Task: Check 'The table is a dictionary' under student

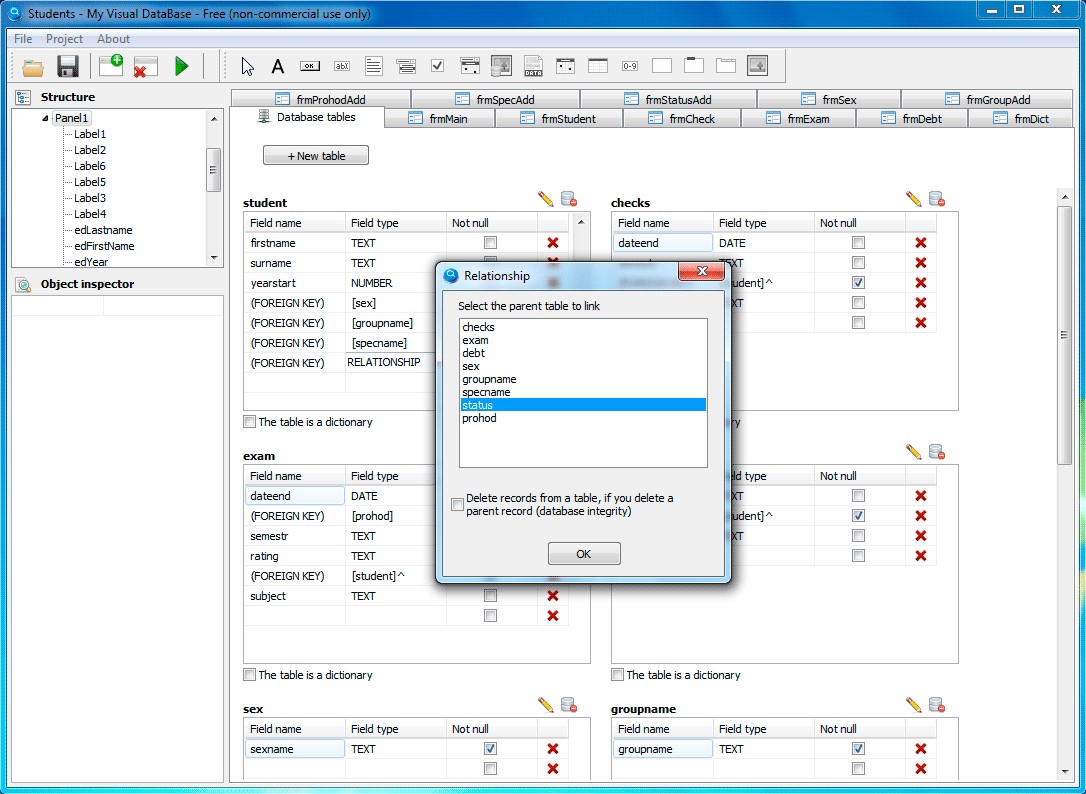Action: point(250,422)
